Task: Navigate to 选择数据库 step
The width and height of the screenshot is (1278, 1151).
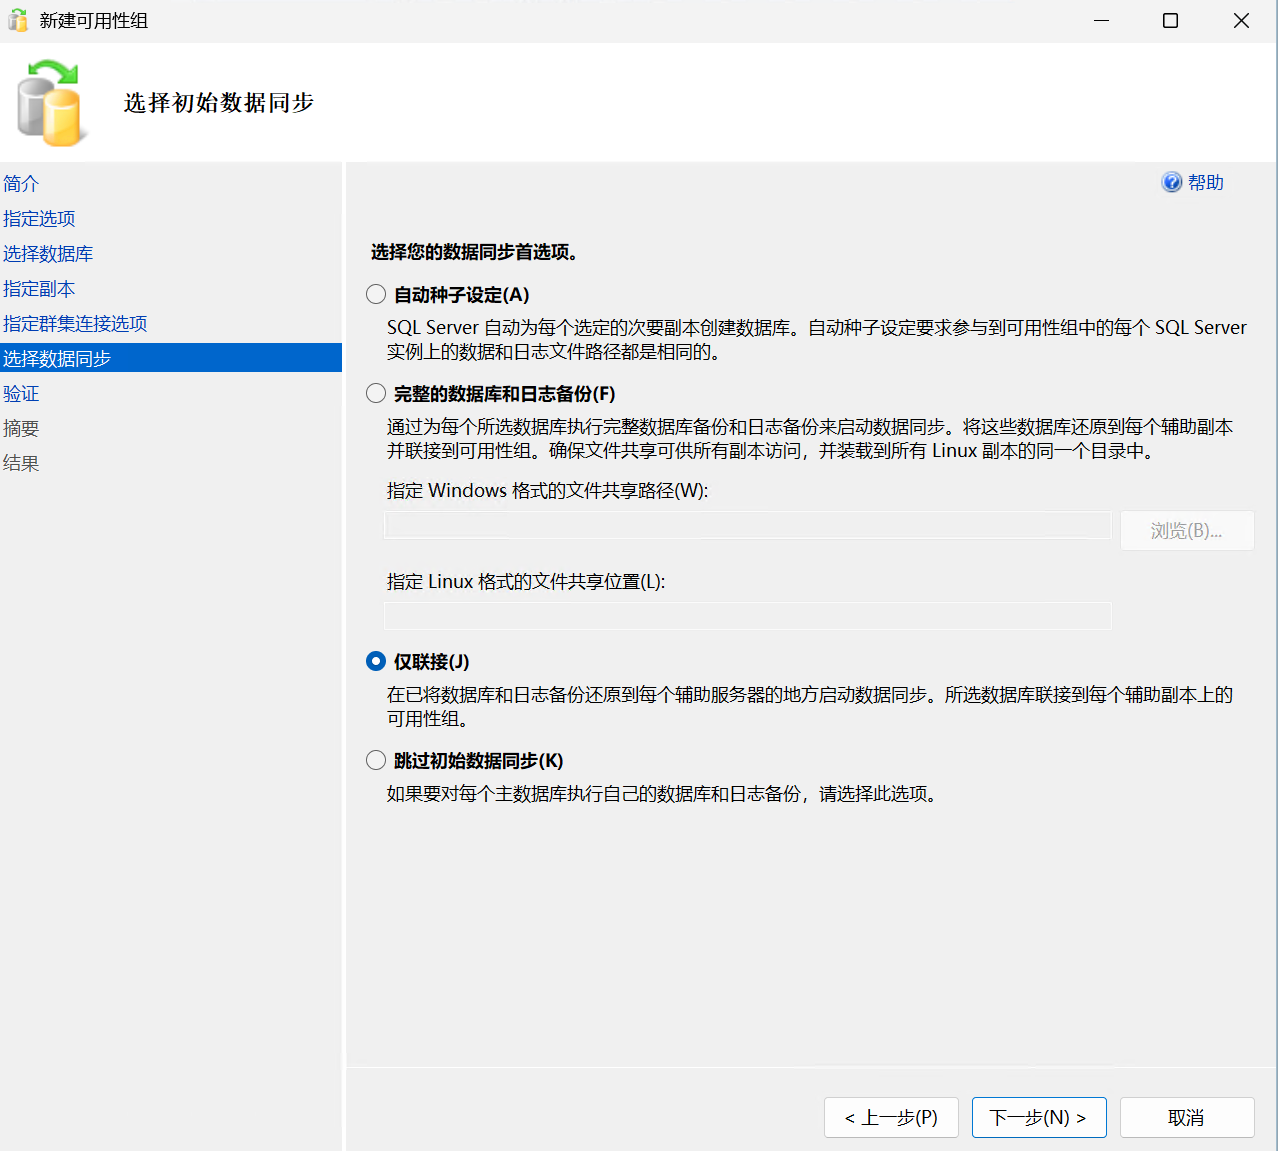Action: coord(48,253)
